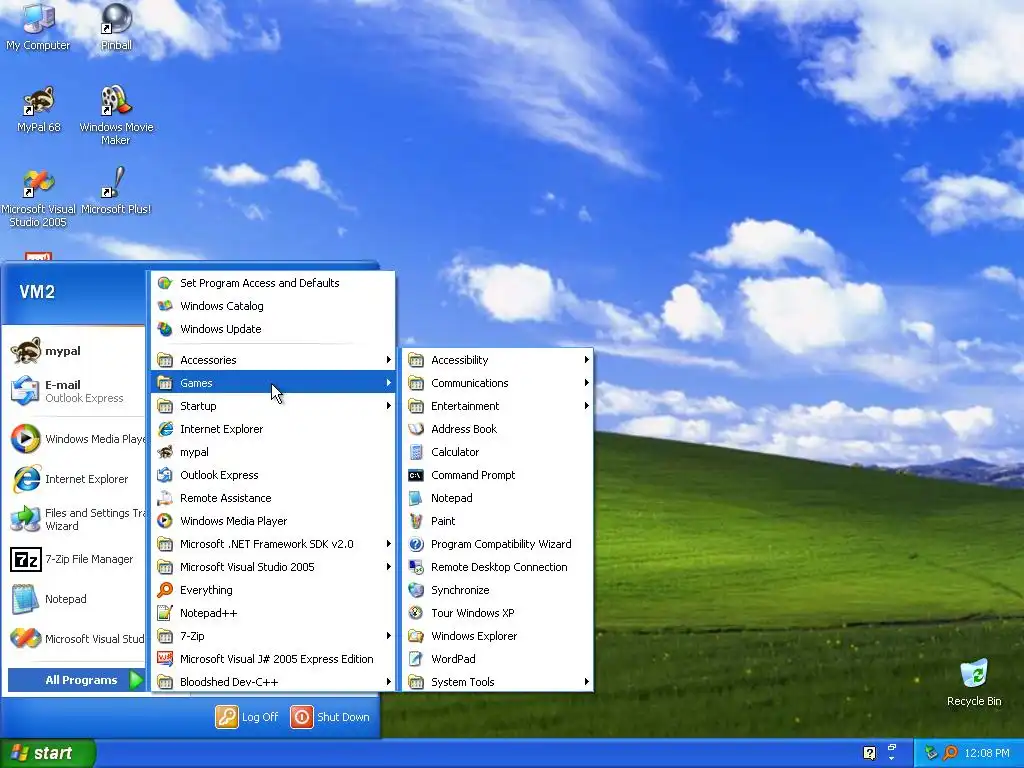Choose Windows Media Player in All Programs list
The width and height of the screenshot is (1024, 768).
pyautogui.click(x=273, y=521)
